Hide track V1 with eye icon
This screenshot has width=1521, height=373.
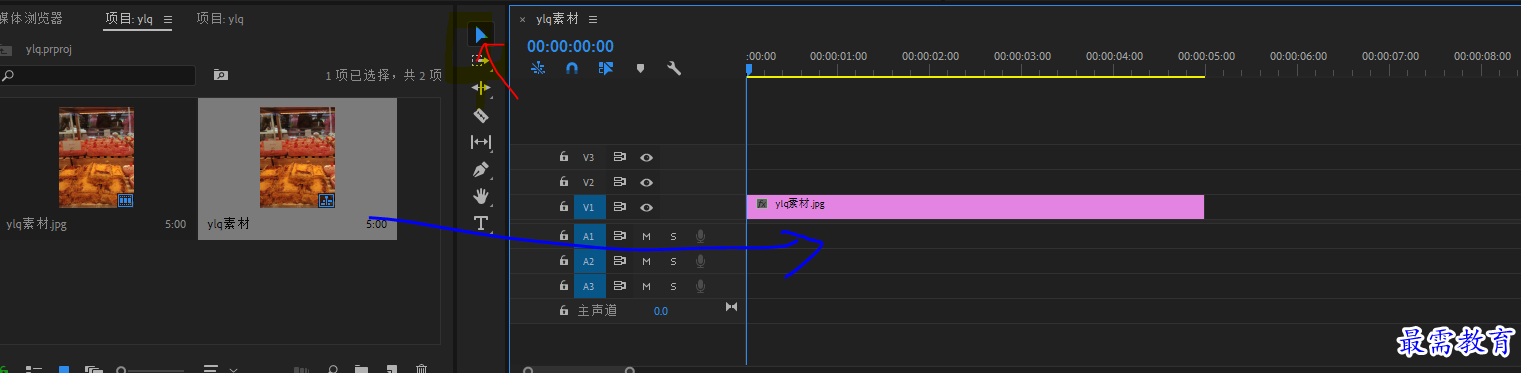tap(647, 207)
